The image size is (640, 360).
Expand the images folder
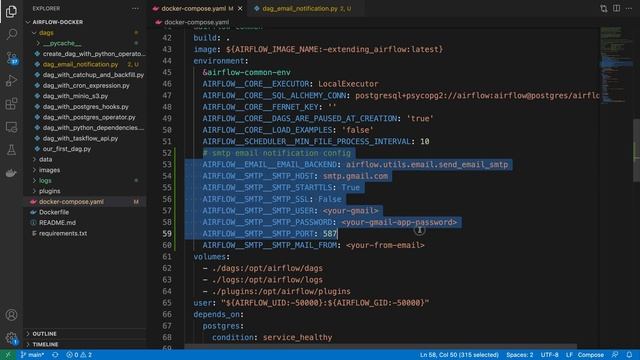coord(49,170)
